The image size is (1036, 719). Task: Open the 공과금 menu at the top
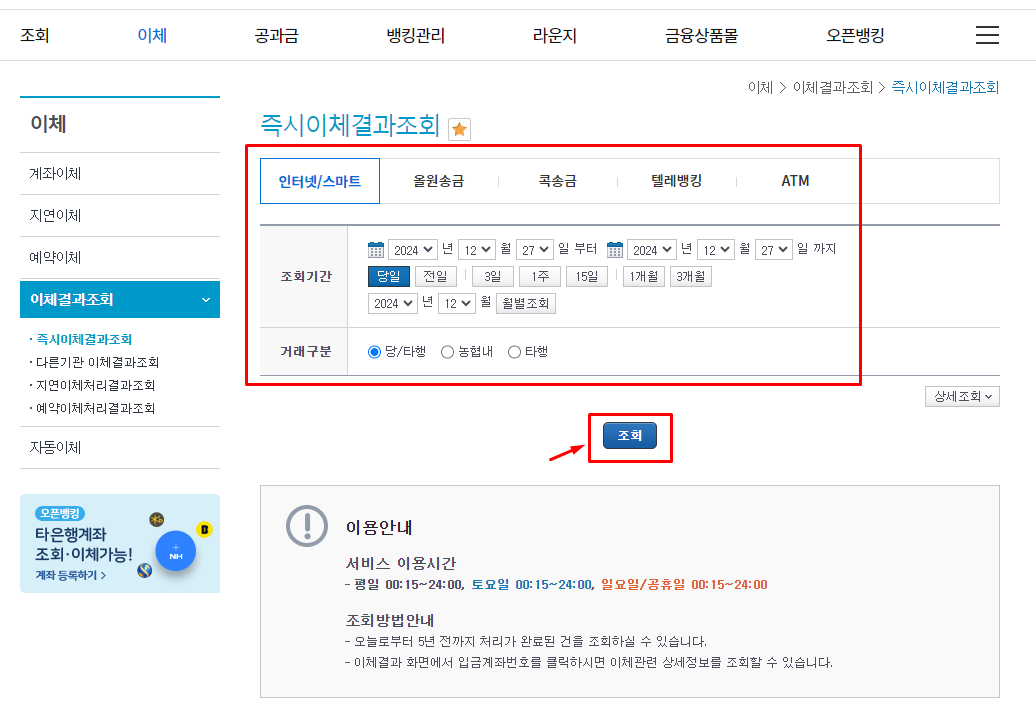click(x=277, y=34)
